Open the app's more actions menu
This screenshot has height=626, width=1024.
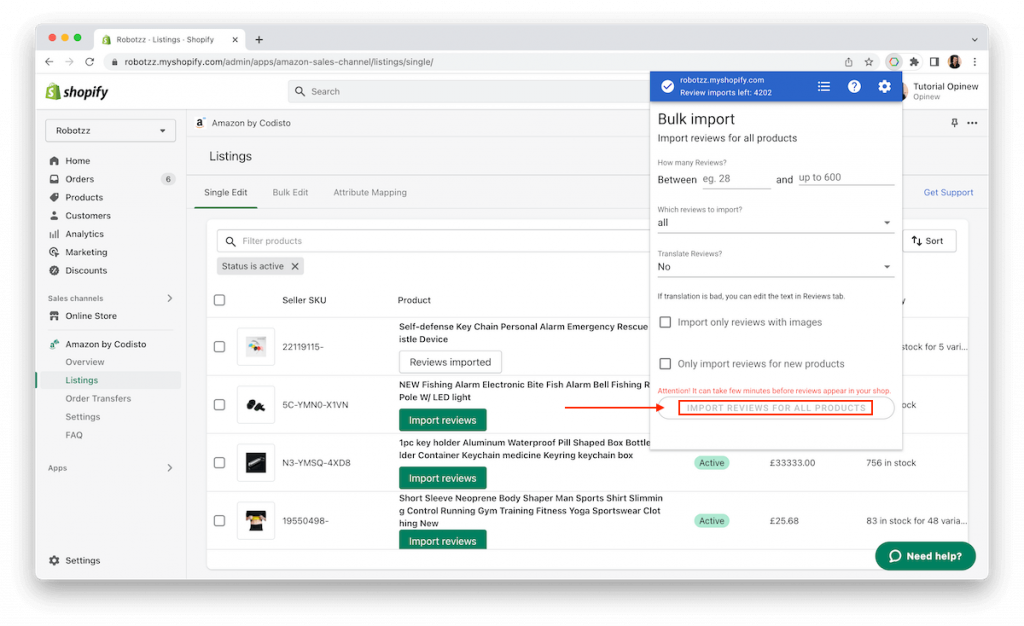point(972,123)
